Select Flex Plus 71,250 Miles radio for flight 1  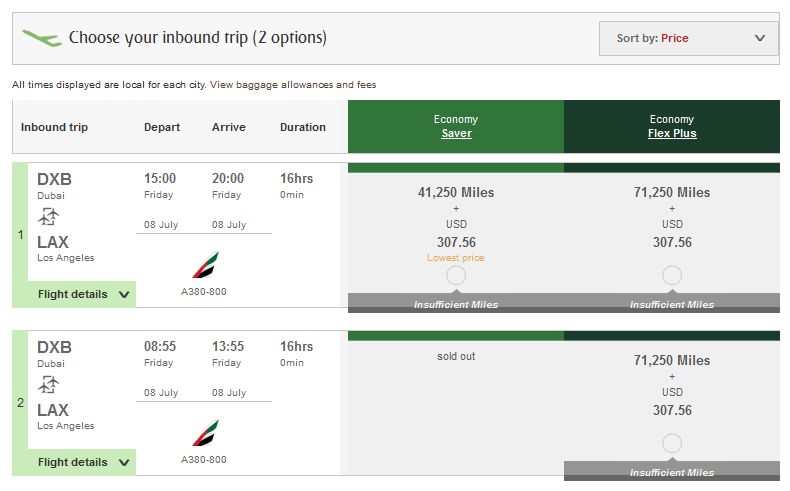tap(672, 275)
